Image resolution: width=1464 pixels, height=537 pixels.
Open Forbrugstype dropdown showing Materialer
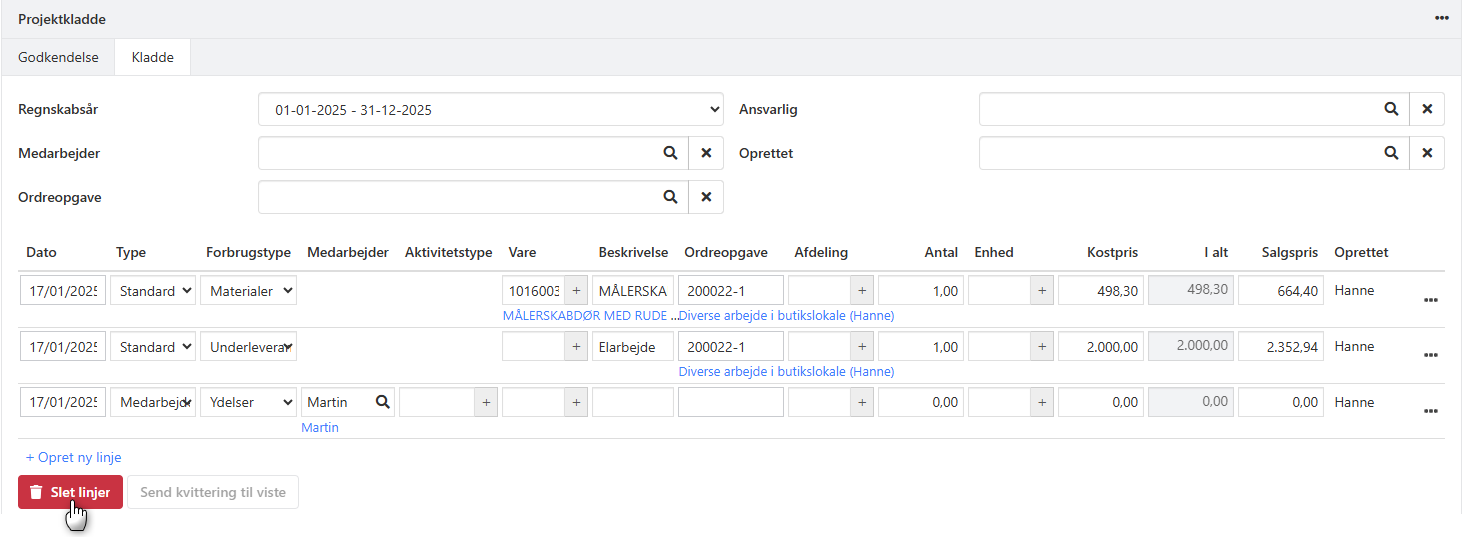click(x=248, y=291)
